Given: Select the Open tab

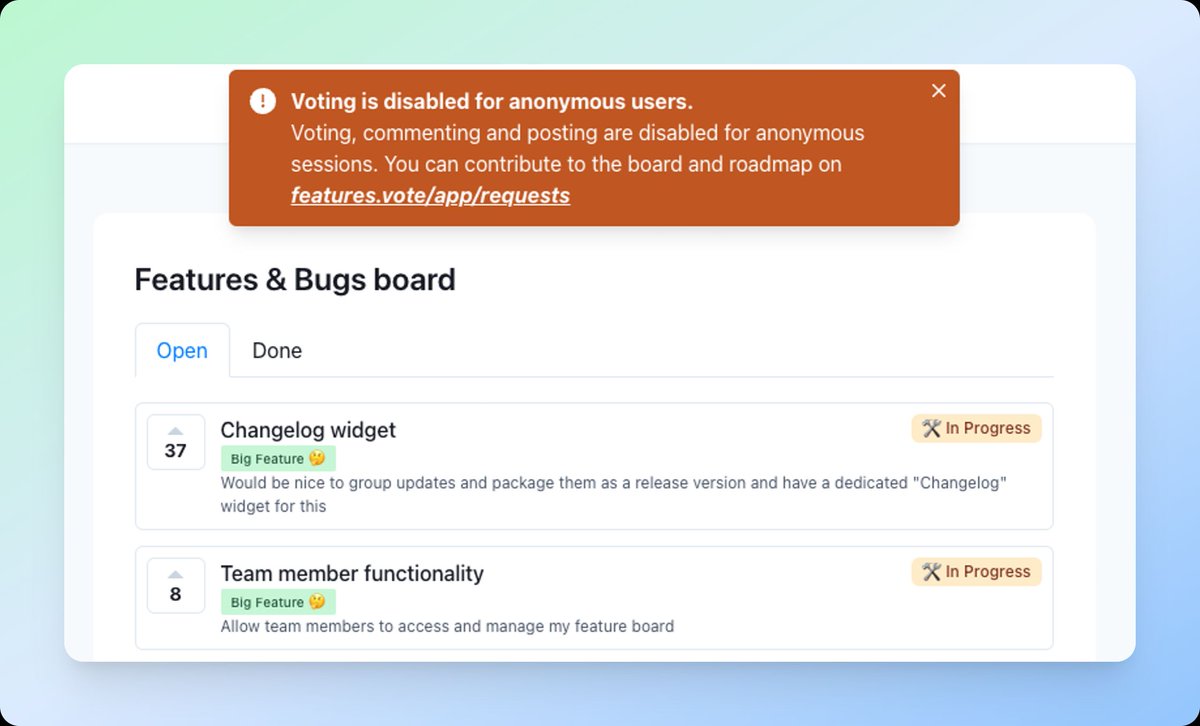Looking at the screenshot, I should point(182,351).
